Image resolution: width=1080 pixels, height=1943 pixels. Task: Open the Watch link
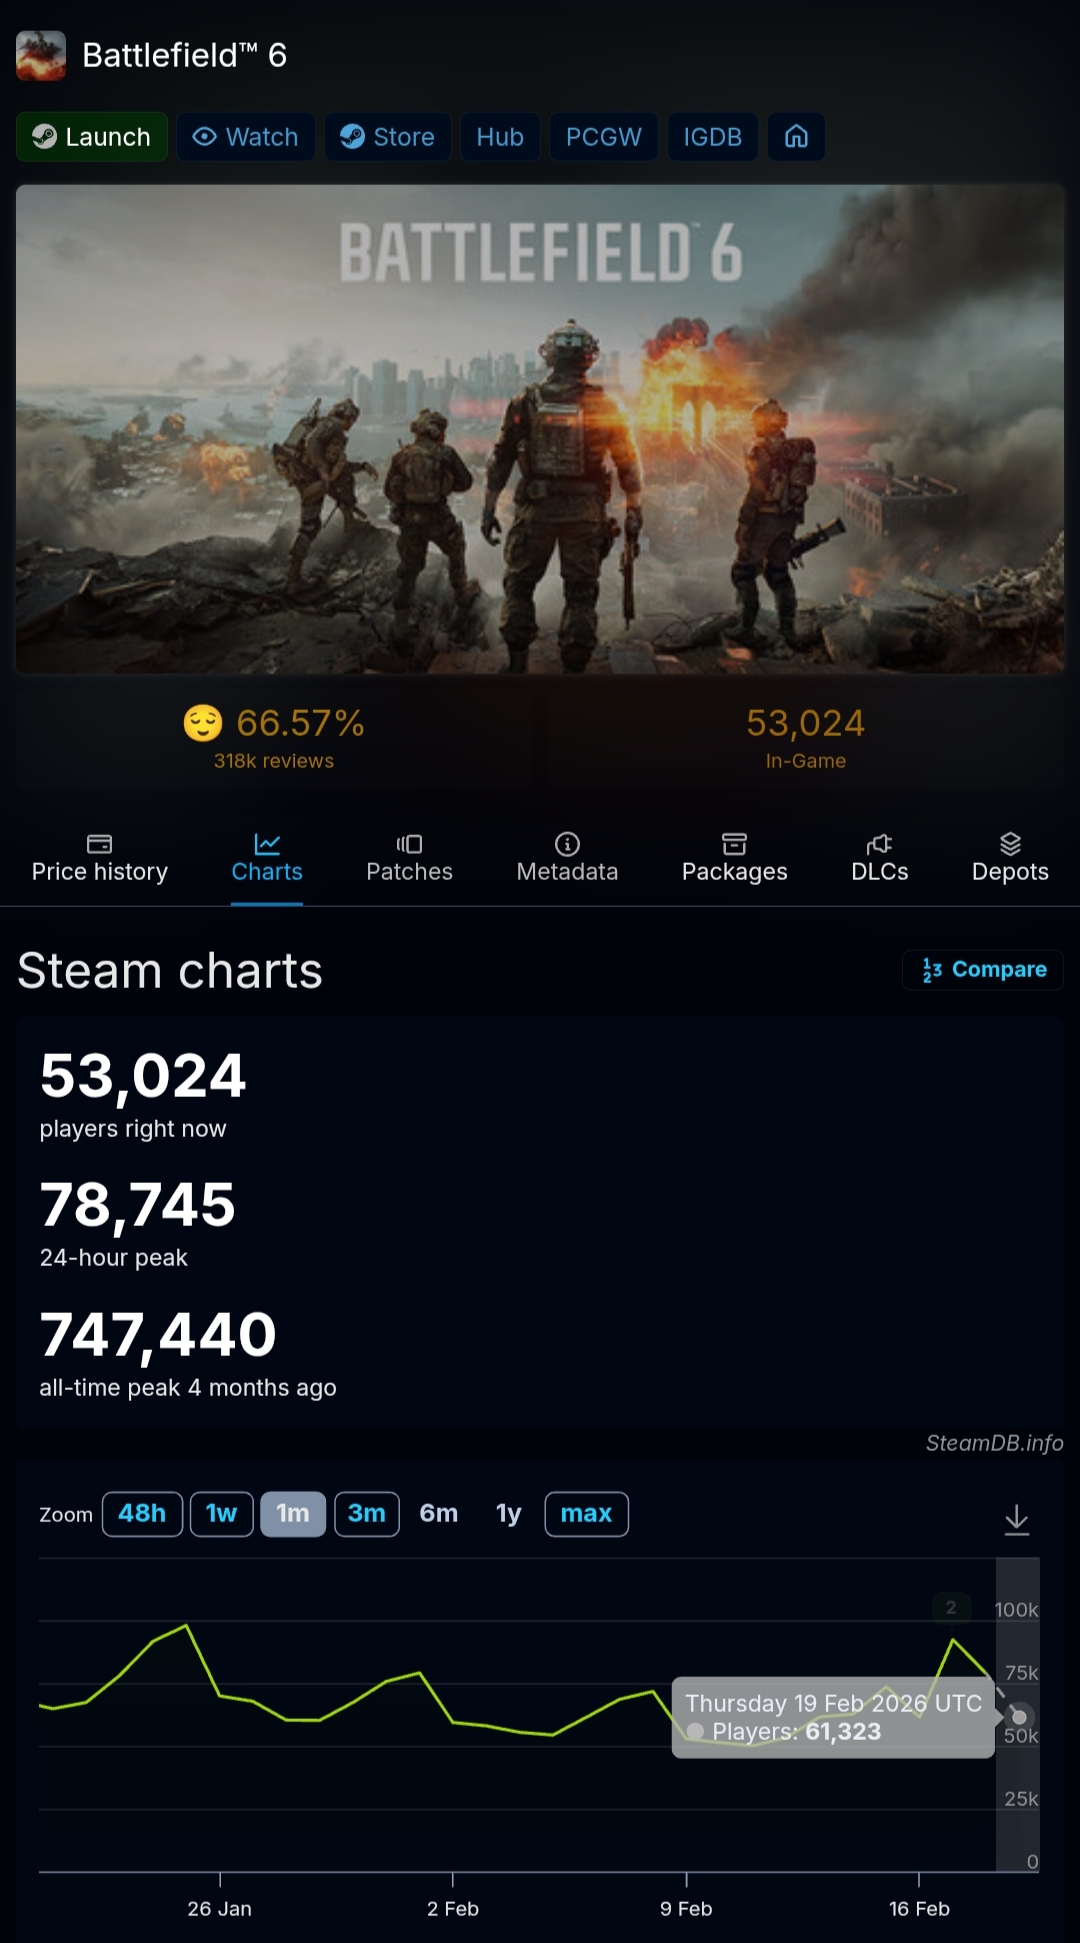click(x=246, y=137)
